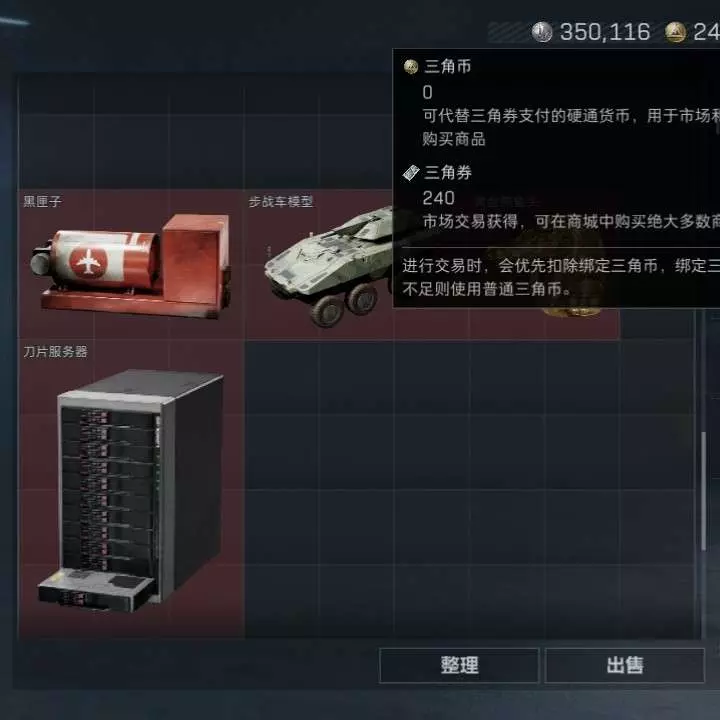This screenshot has width=720, height=720.
Task: Click the airplane emblem on black box
Action: (x=88, y=262)
